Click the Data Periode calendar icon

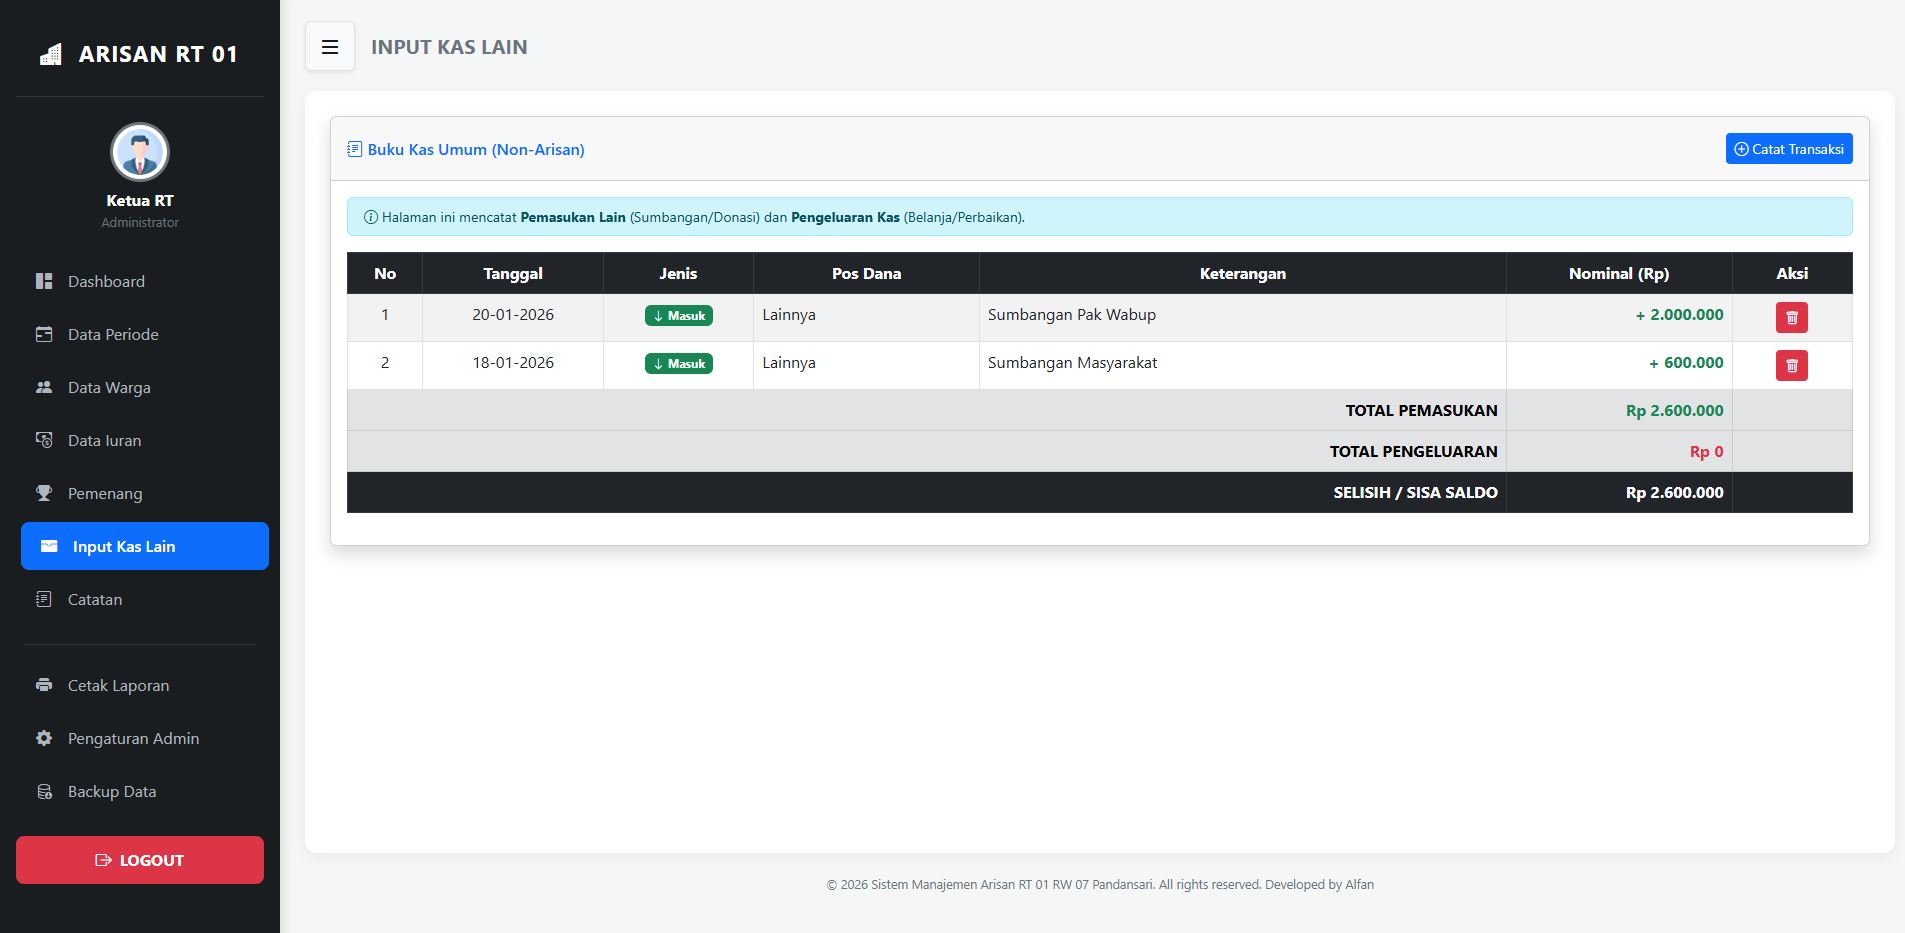tap(44, 334)
